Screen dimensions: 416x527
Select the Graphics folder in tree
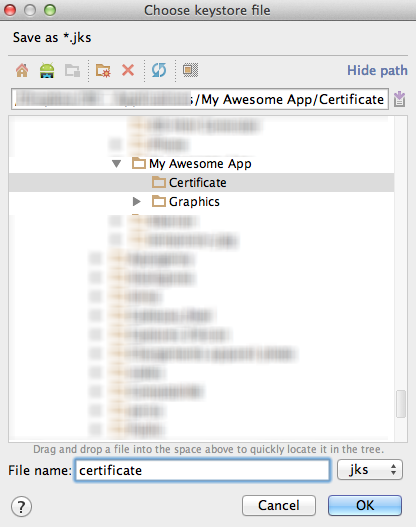[194, 202]
